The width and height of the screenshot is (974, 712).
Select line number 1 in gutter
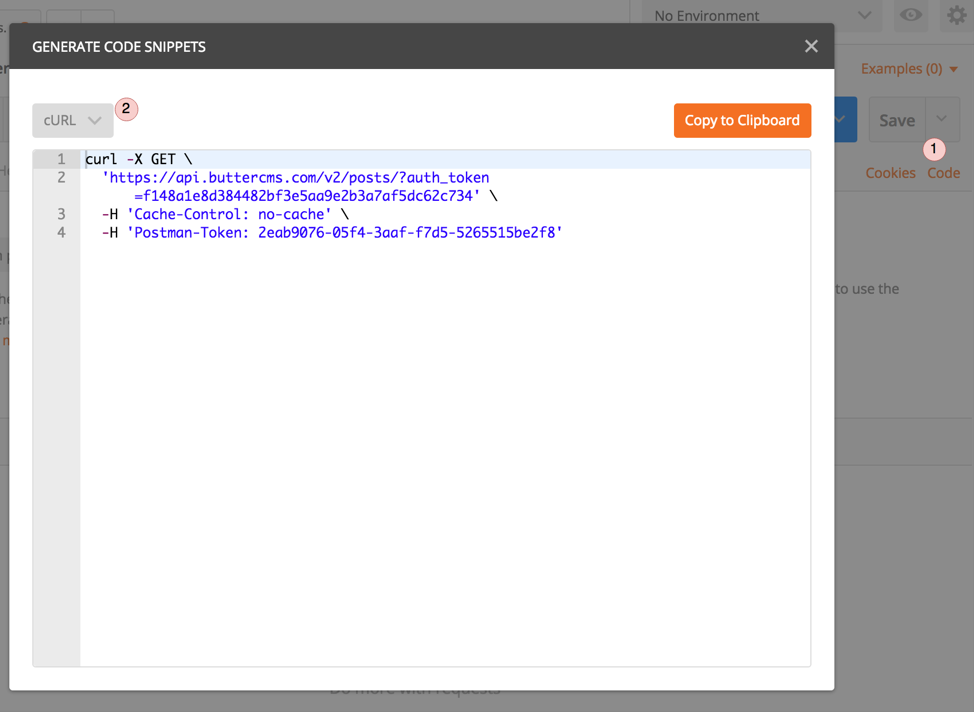click(61, 159)
